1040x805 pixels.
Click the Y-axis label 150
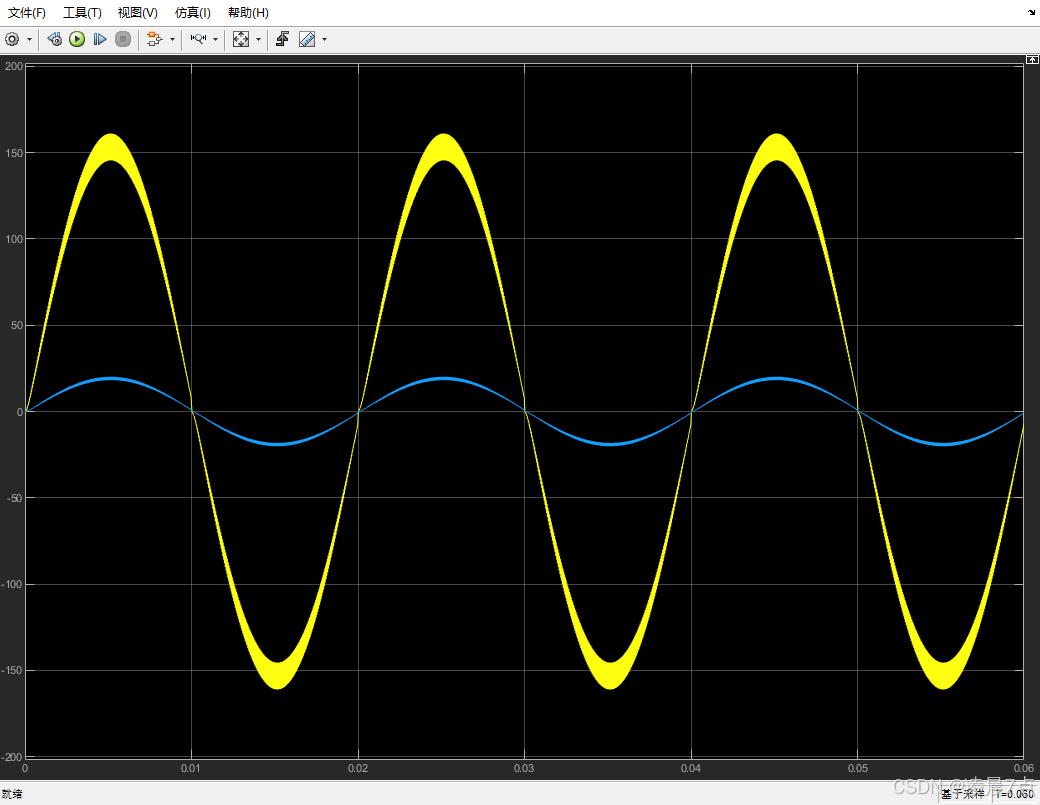(x=14, y=153)
